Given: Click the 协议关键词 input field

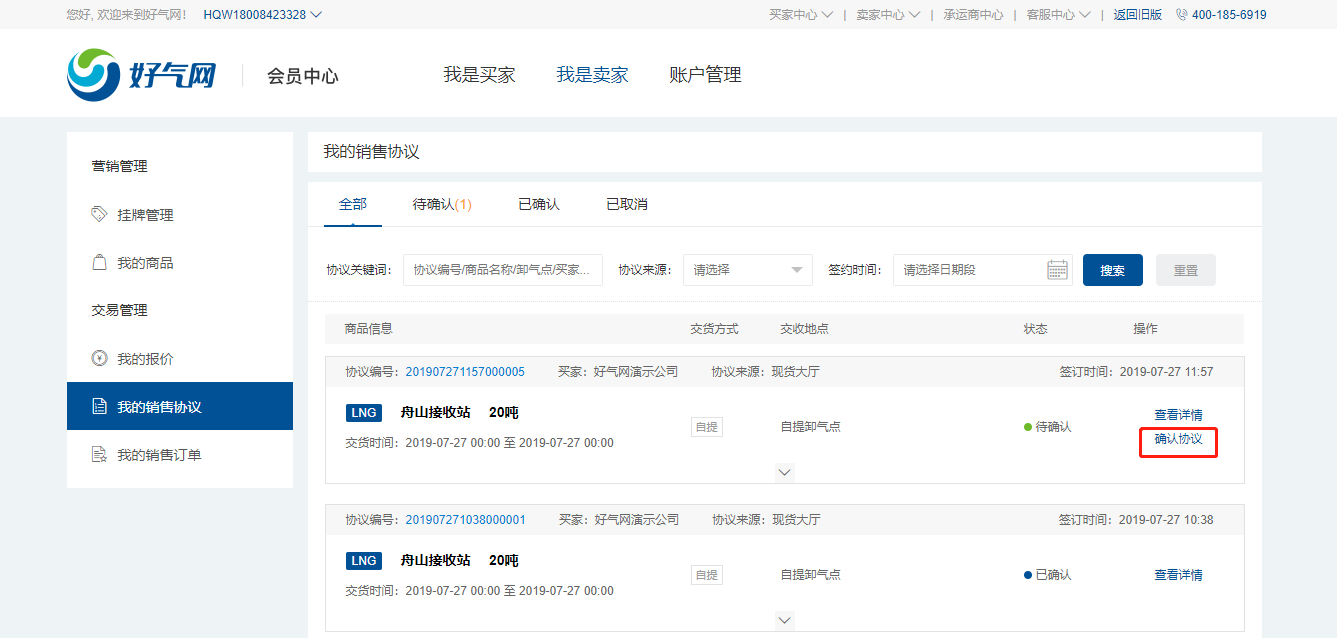Looking at the screenshot, I should pyautogui.click(x=502, y=270).
